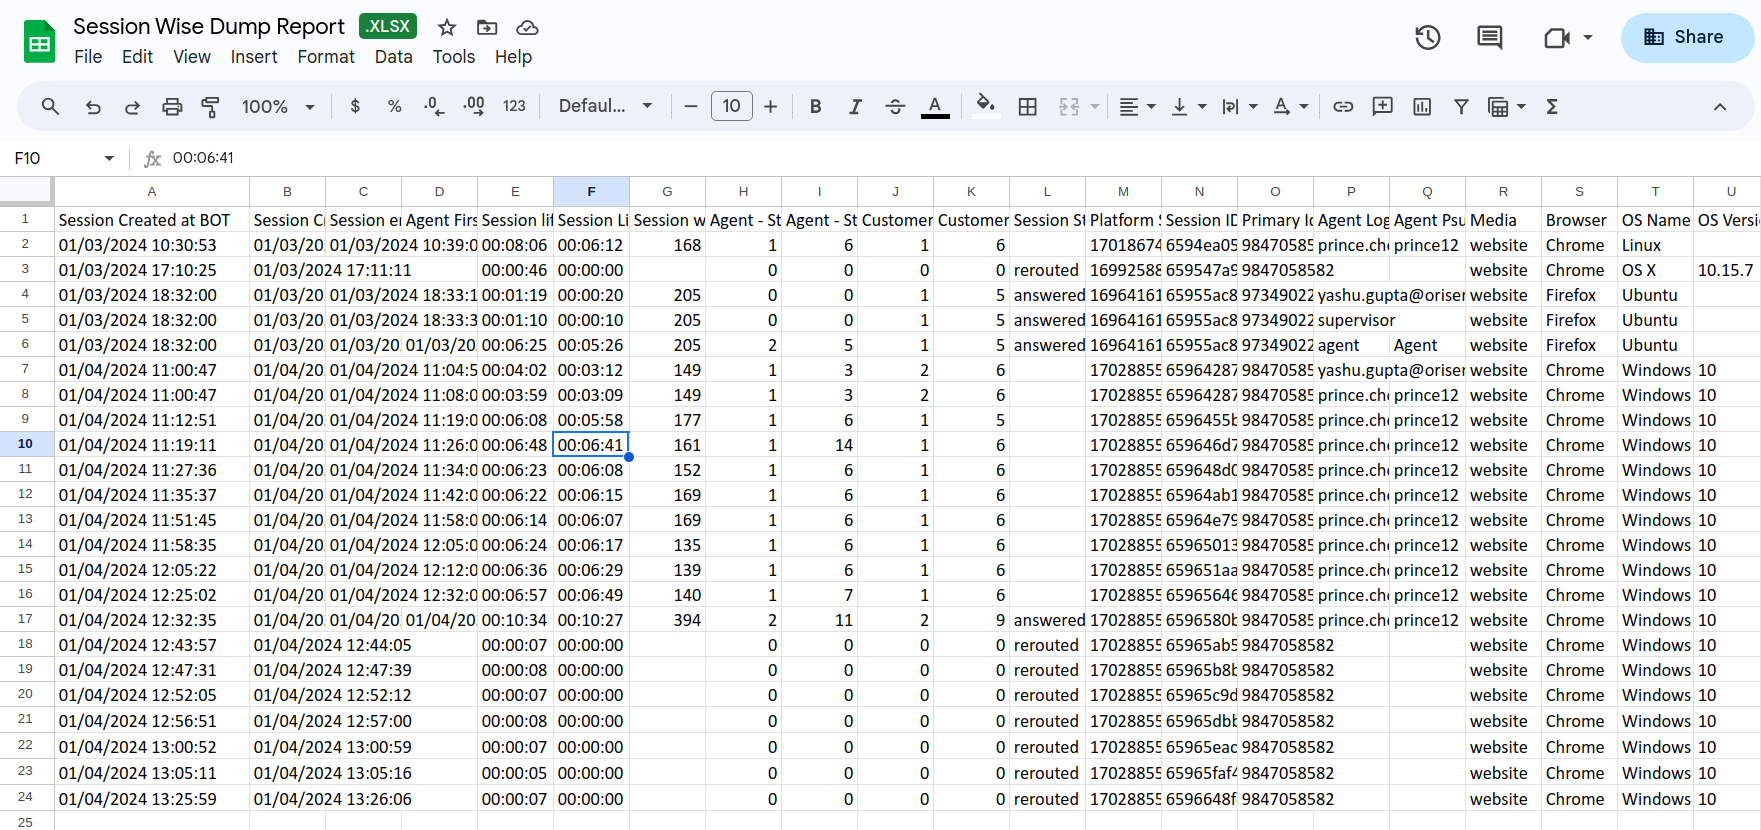1761x830 pixels.
Task: Star this document as favorite
Action: click(x=447, y=27)
